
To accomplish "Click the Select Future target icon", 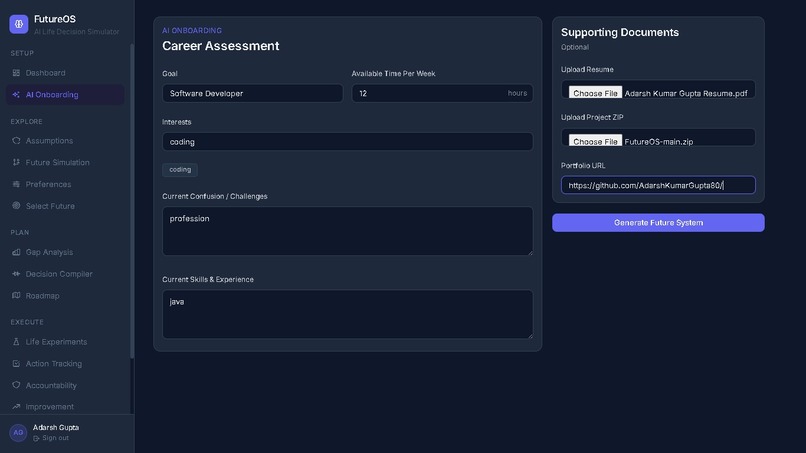I will point(16,206).
